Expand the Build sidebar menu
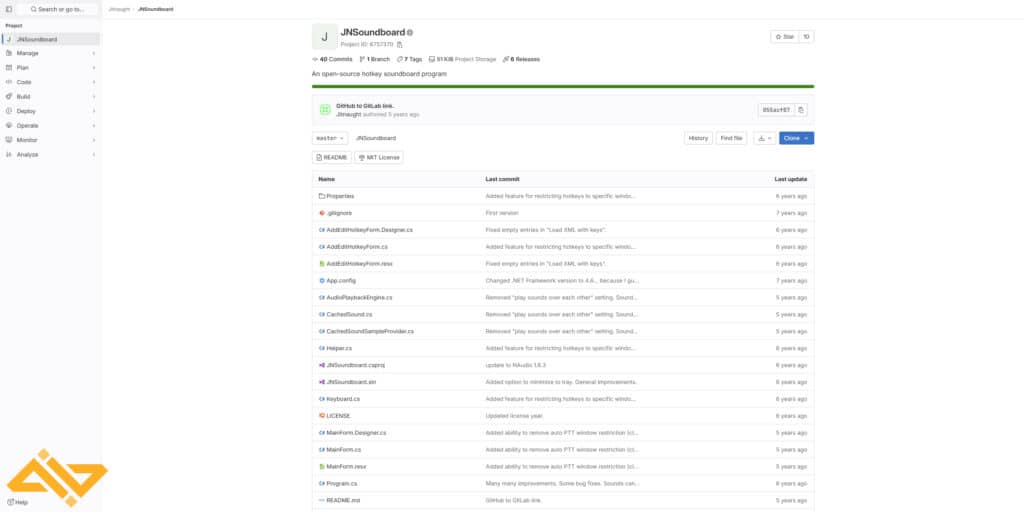Viewport: 1024px width, 512px height. click(x=50, y=97)
